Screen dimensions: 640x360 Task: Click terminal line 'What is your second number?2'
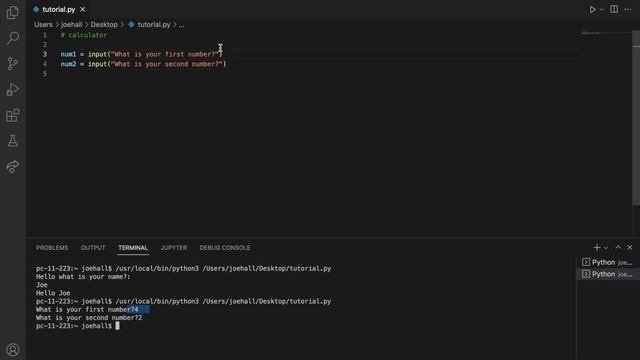[89, 318]
